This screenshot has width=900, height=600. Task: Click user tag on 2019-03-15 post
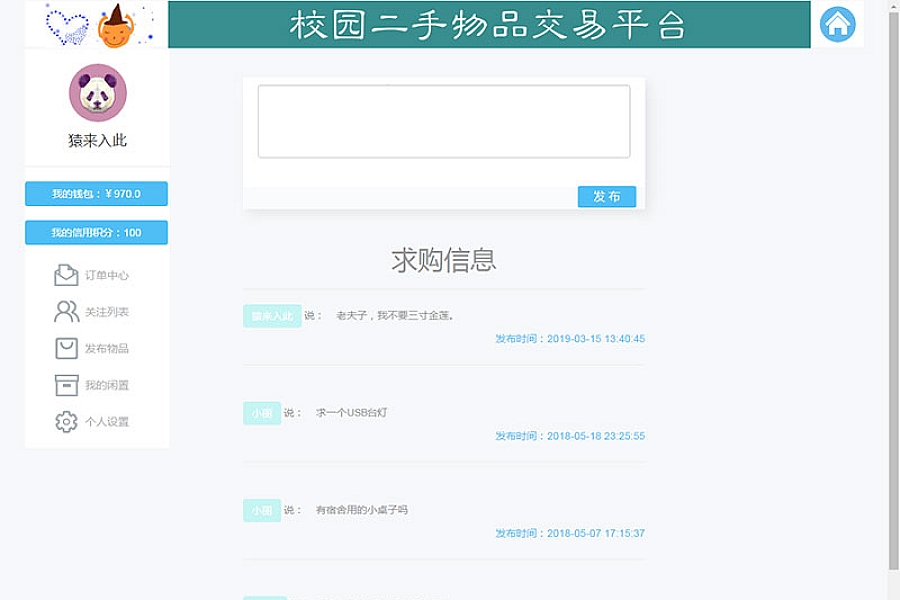[272, 316]
